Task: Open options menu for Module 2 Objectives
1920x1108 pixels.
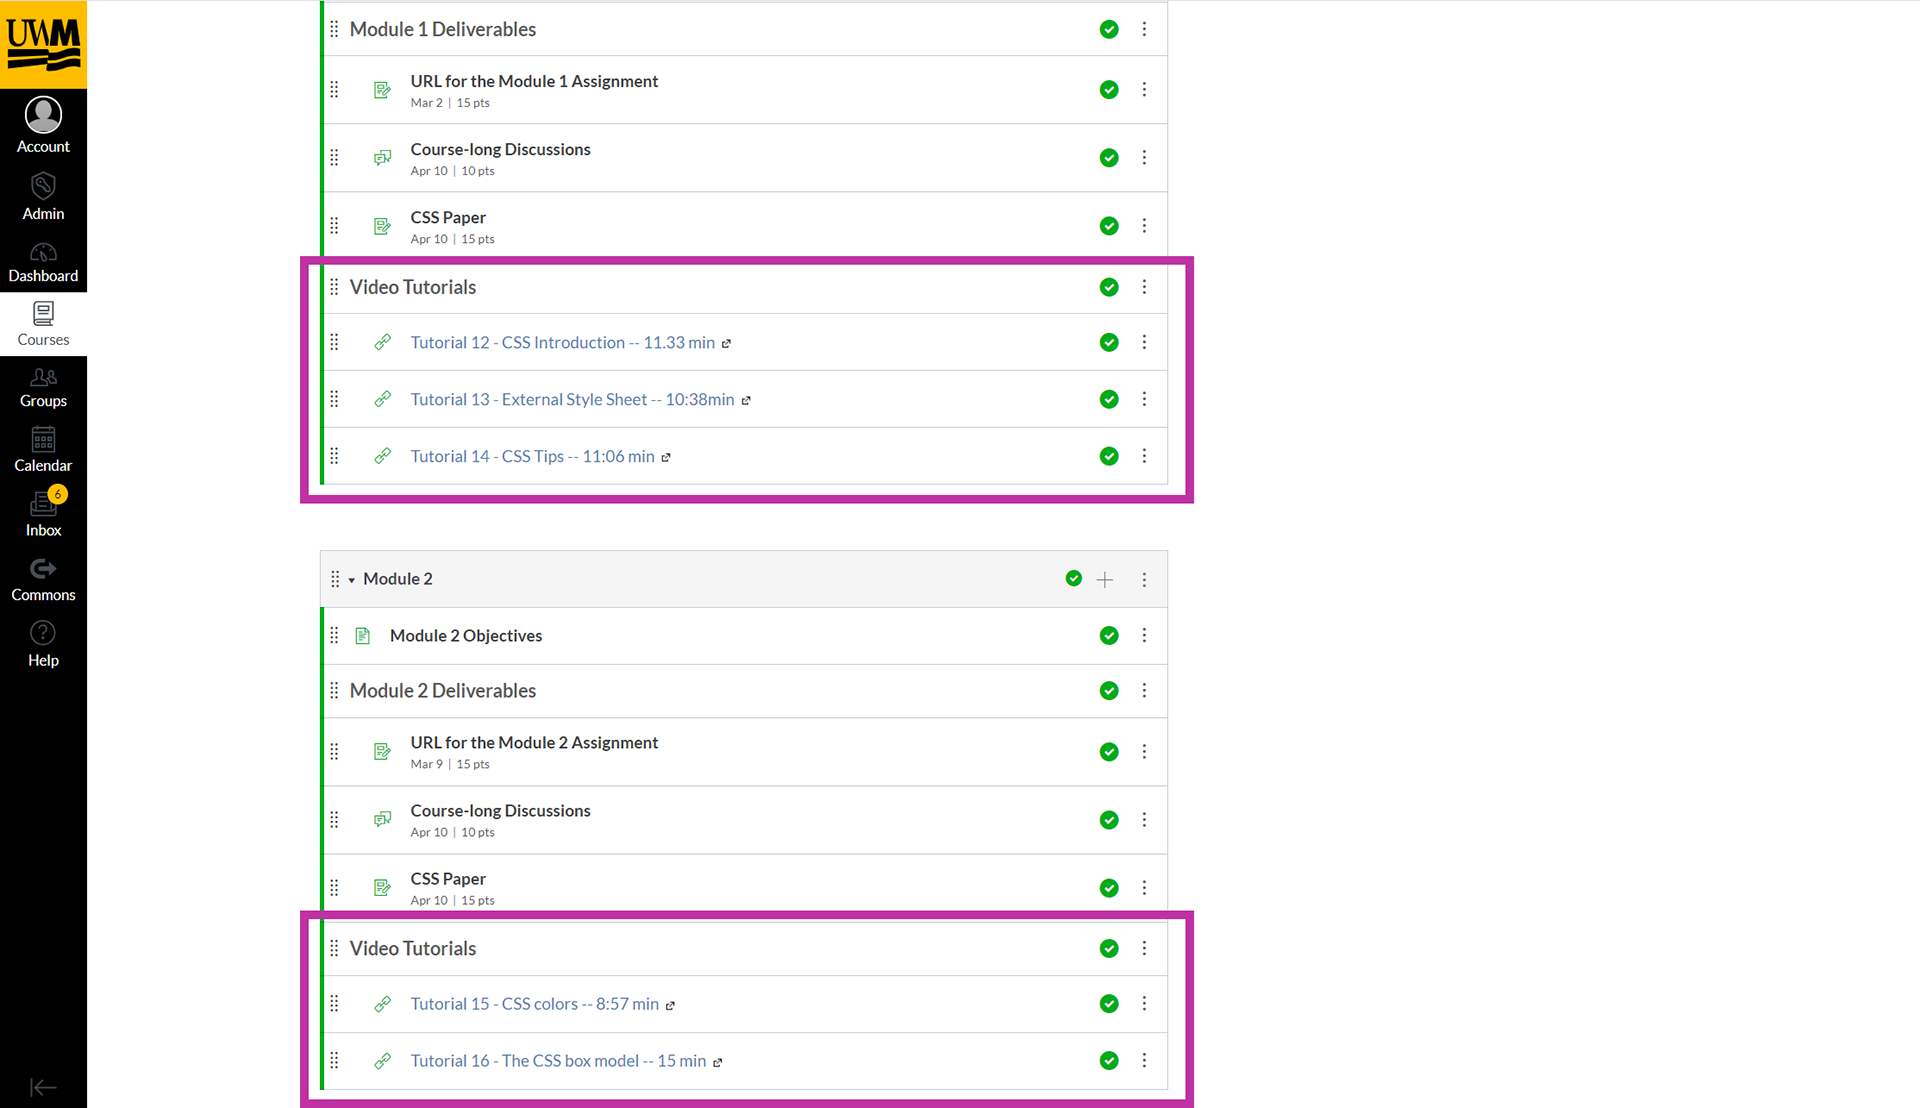Action: coord(1144,635)
